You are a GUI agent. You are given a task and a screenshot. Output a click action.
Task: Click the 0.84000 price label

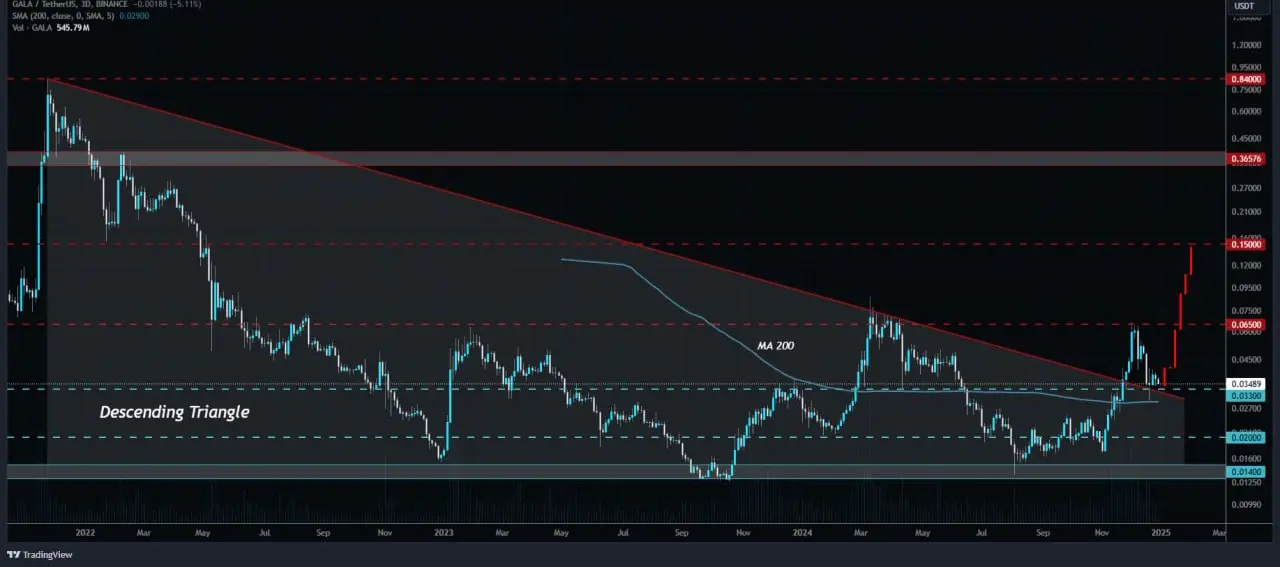point(1245,78)
